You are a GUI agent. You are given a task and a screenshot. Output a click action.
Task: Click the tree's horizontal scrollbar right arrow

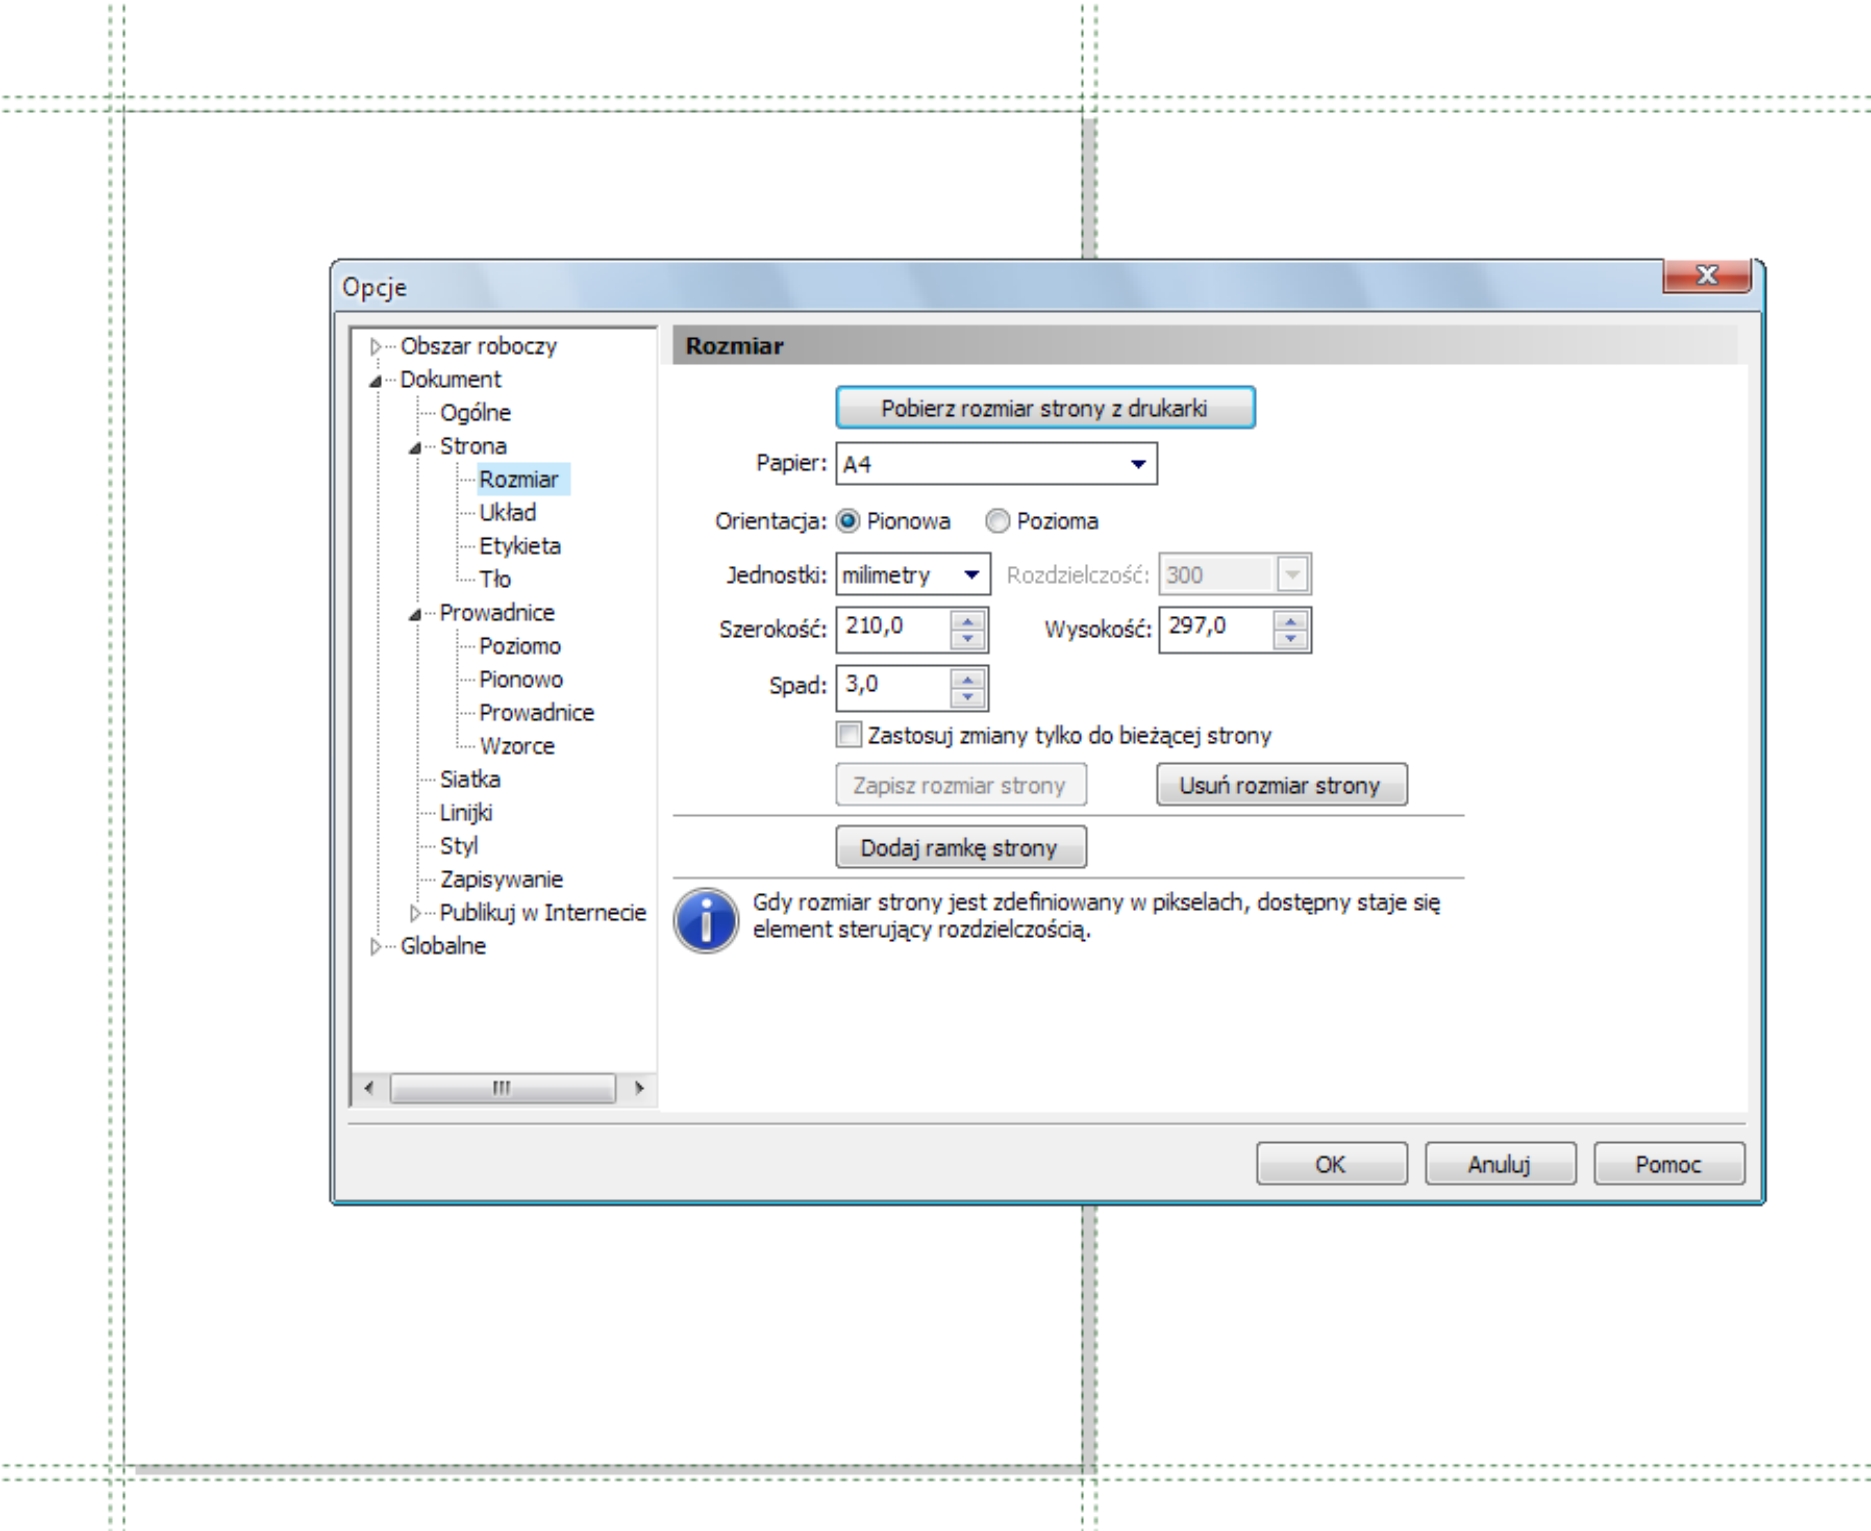639,1088
